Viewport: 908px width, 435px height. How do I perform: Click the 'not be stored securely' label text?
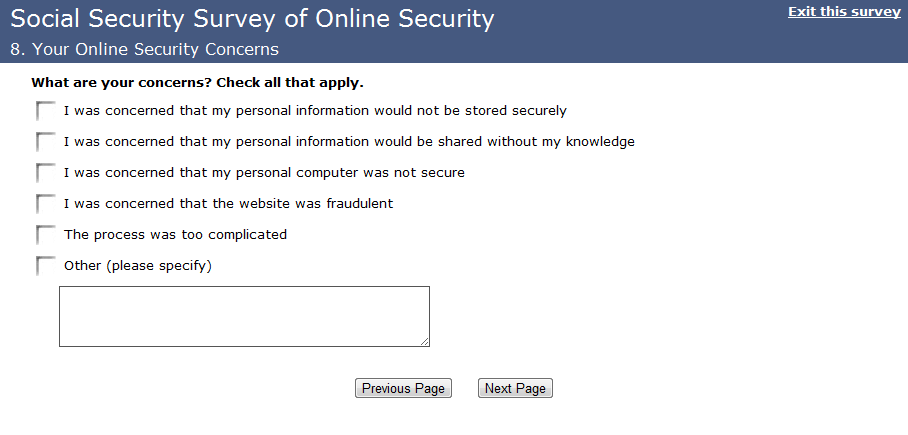pos(315,111)
